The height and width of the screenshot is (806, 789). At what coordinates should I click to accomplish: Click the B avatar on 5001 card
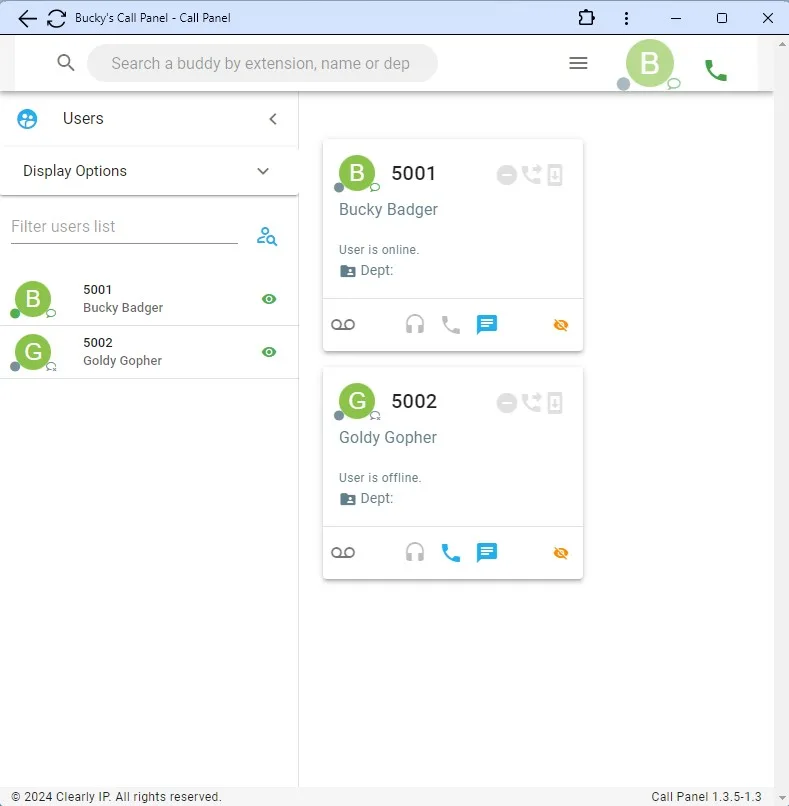(x=357, y=173)
